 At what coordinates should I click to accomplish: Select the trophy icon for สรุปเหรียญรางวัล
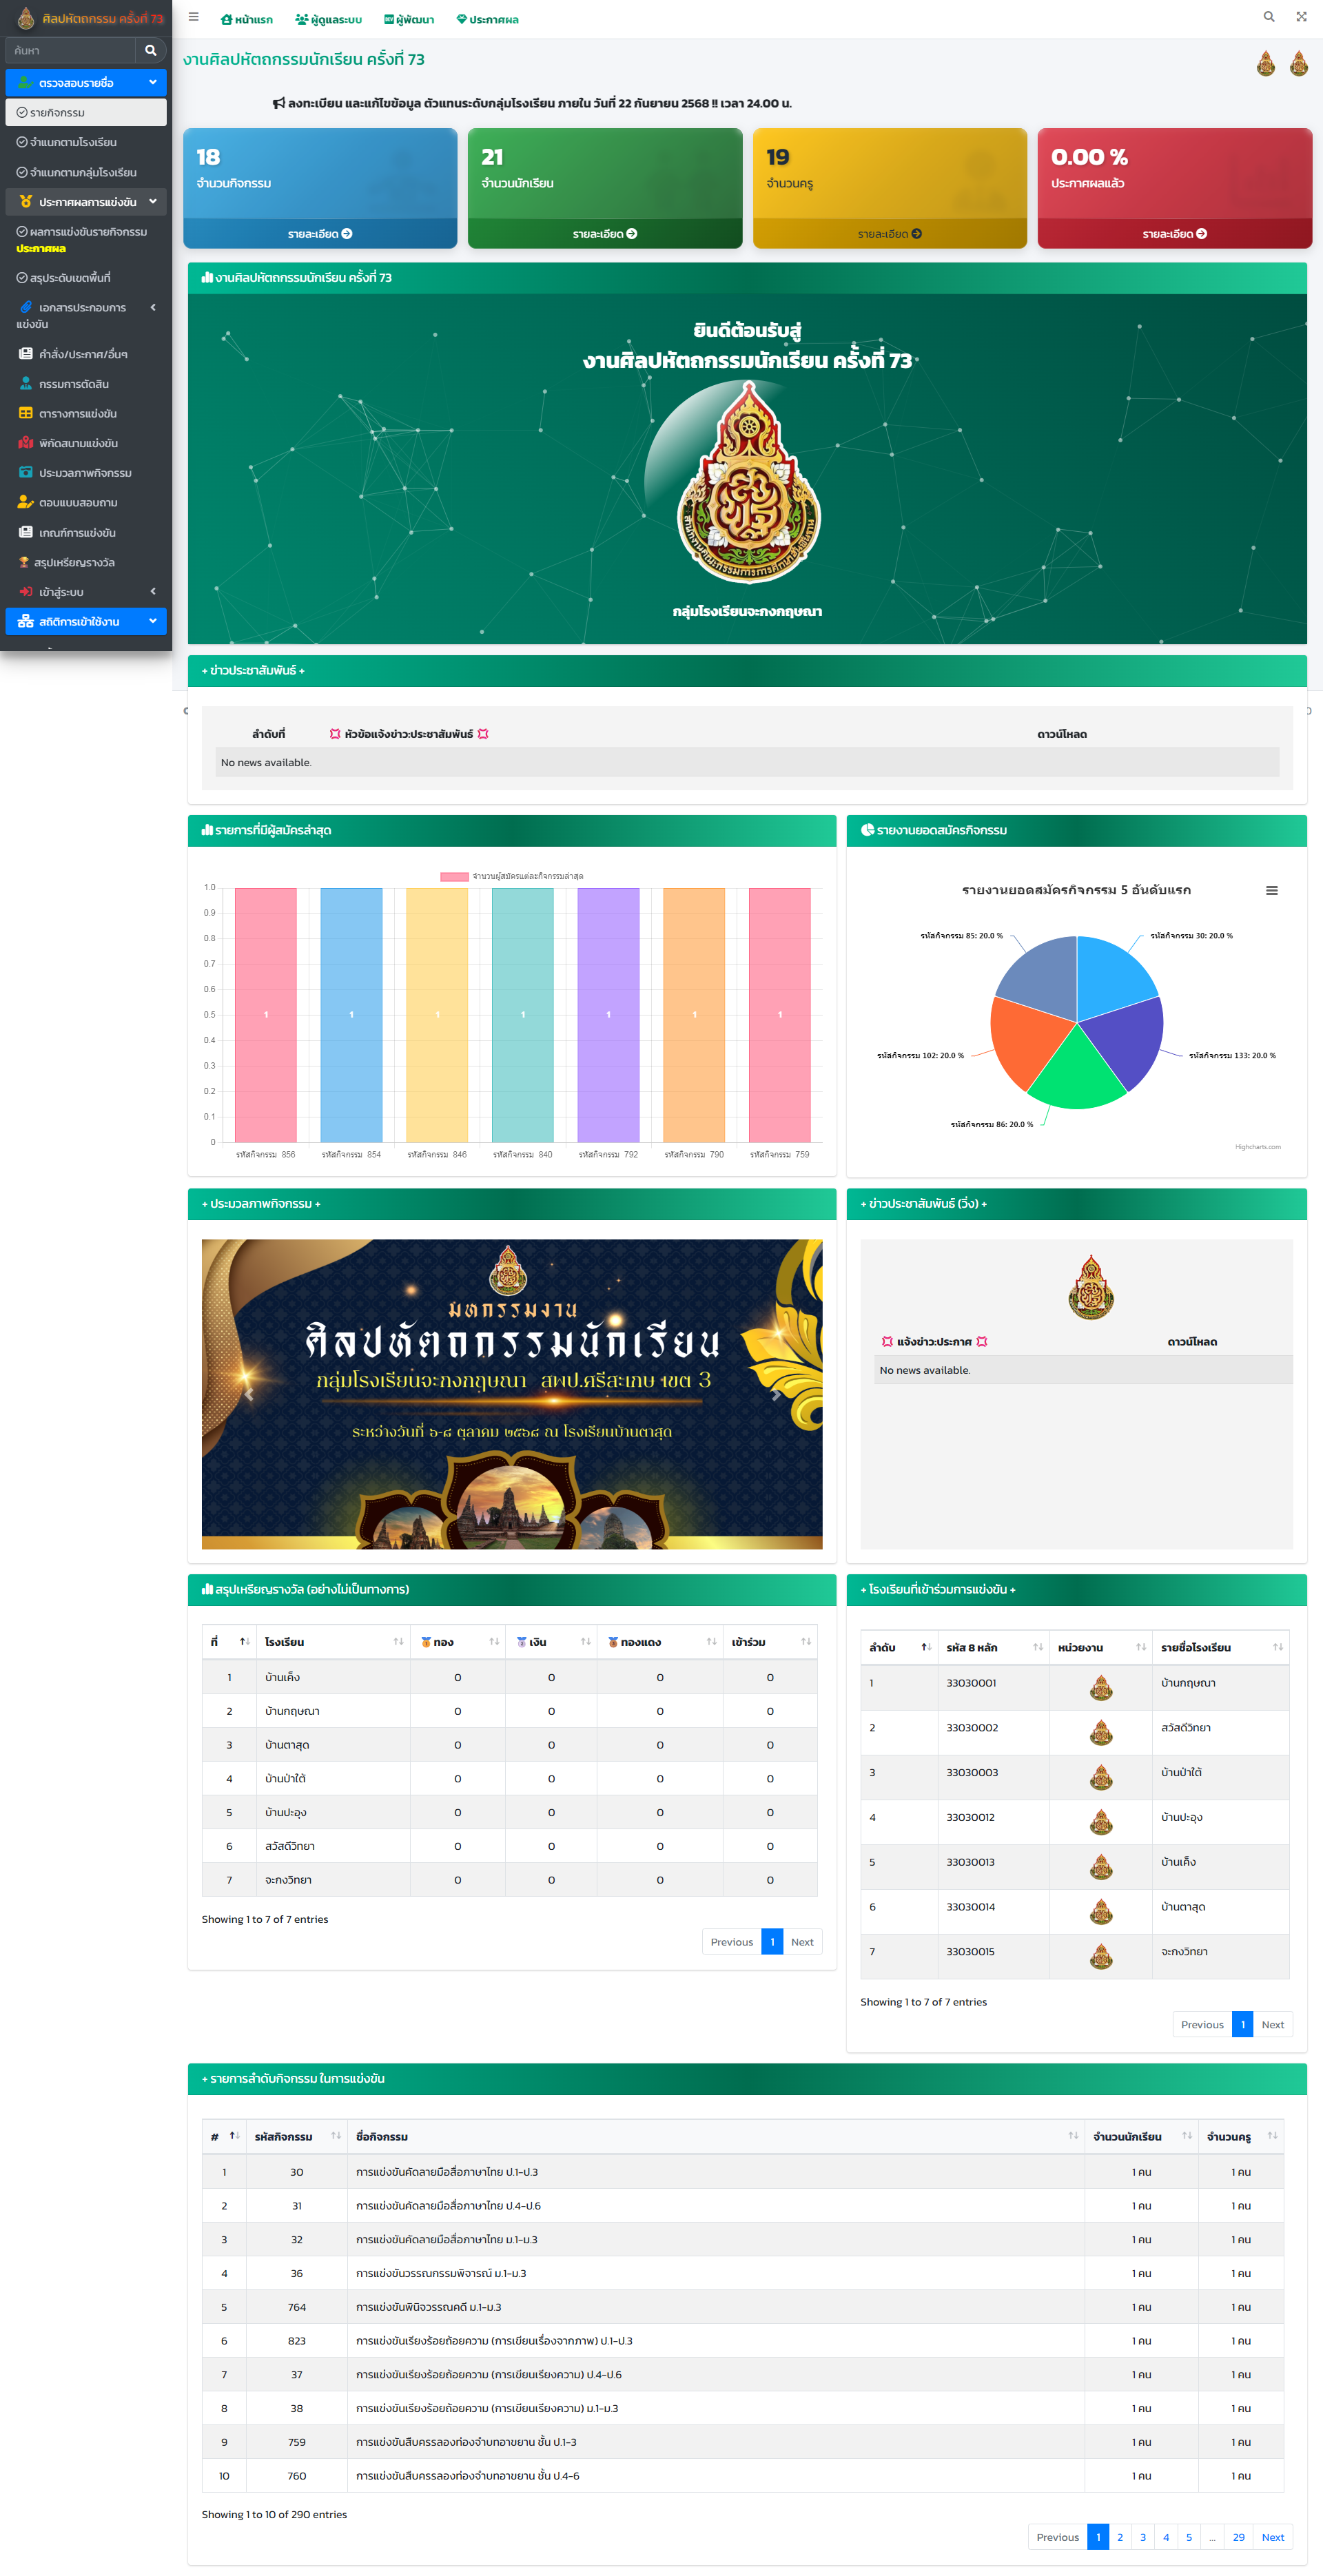(24, 562)
